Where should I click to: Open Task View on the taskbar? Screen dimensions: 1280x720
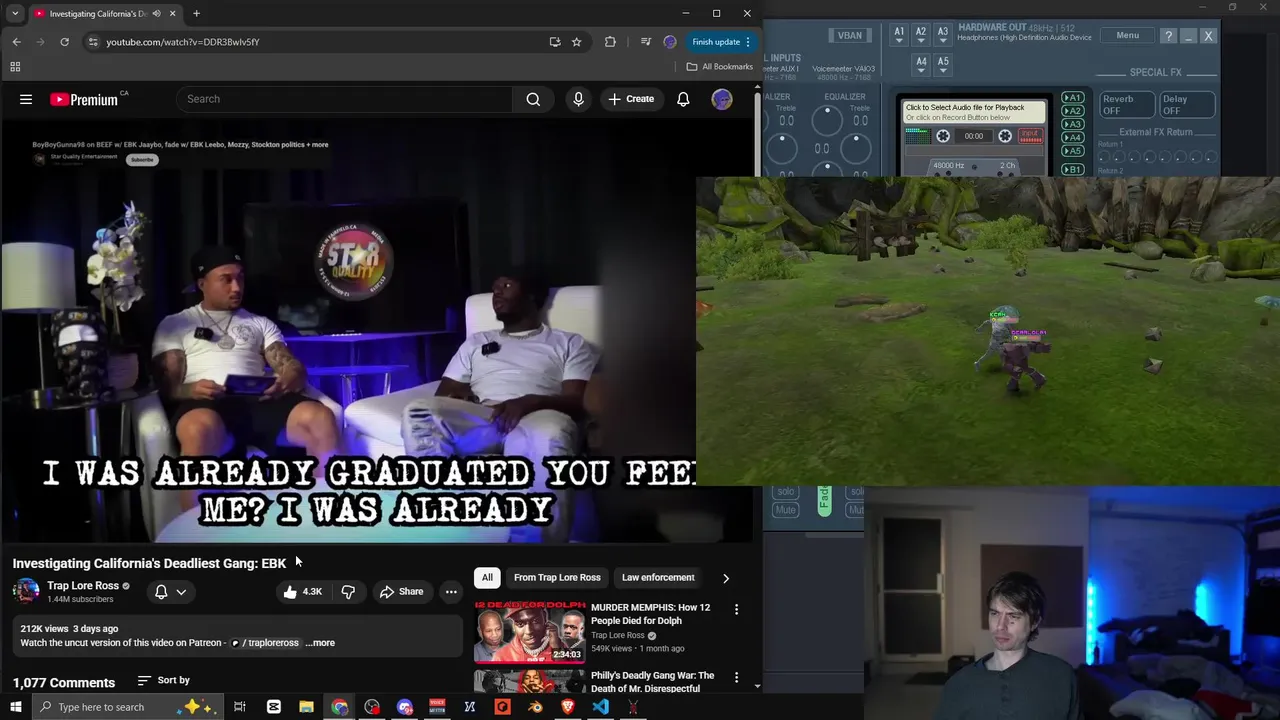click(240, 707)
